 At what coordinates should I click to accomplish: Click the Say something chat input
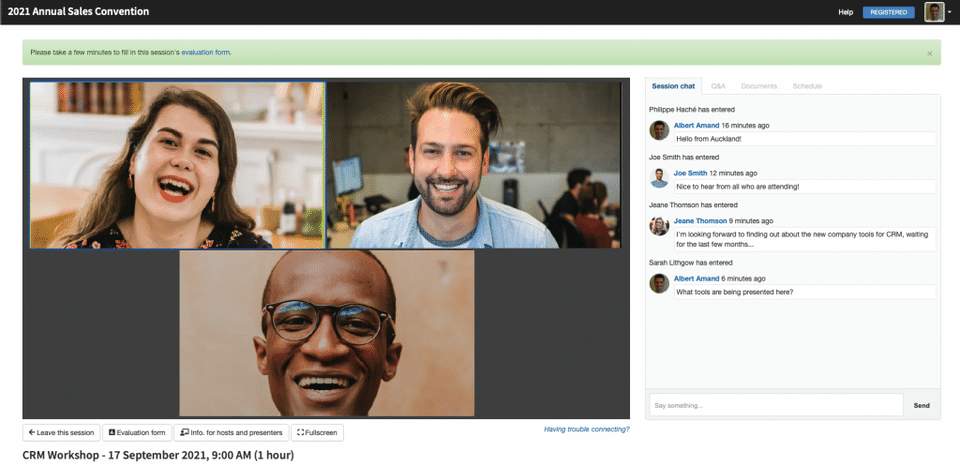point(776,405)
